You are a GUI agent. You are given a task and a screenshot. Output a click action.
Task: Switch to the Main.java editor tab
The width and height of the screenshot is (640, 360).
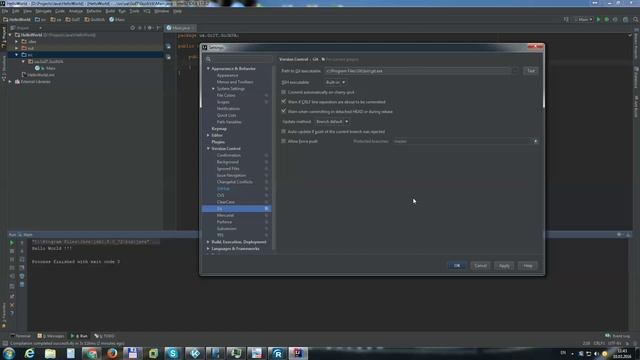pyautogui.click(x=181, y=28)
